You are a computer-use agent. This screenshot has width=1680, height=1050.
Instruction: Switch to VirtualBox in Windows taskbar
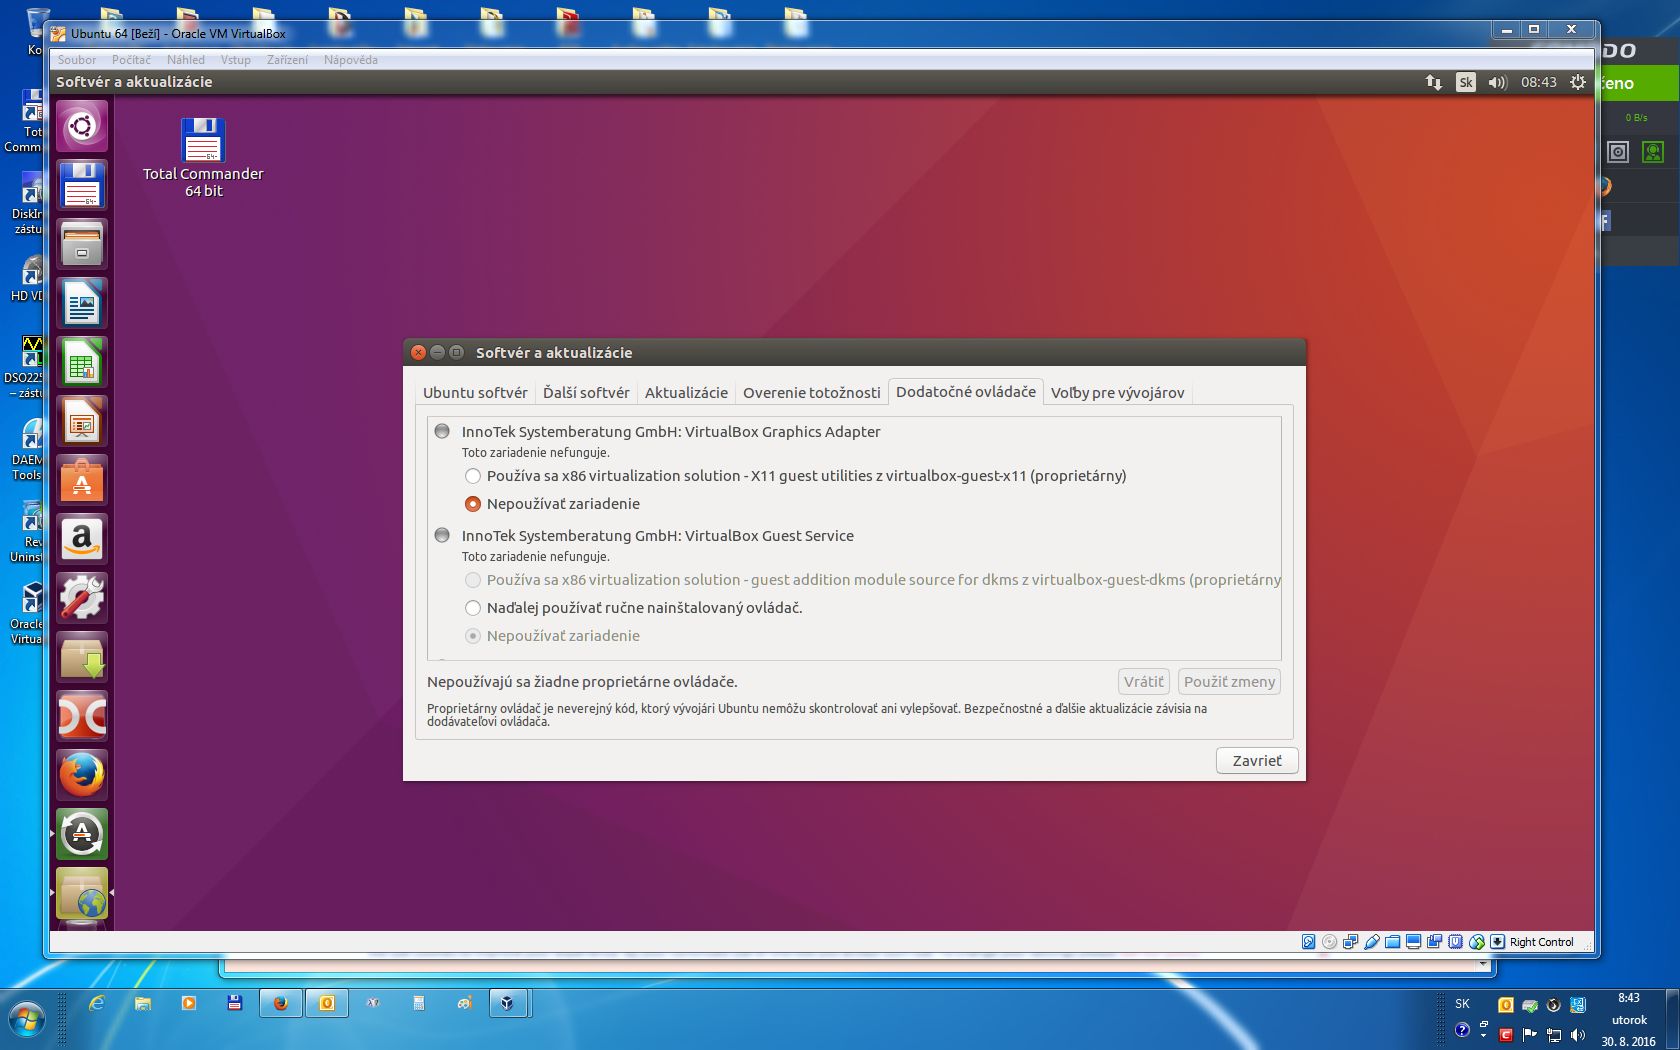[x=510, y=1003]
